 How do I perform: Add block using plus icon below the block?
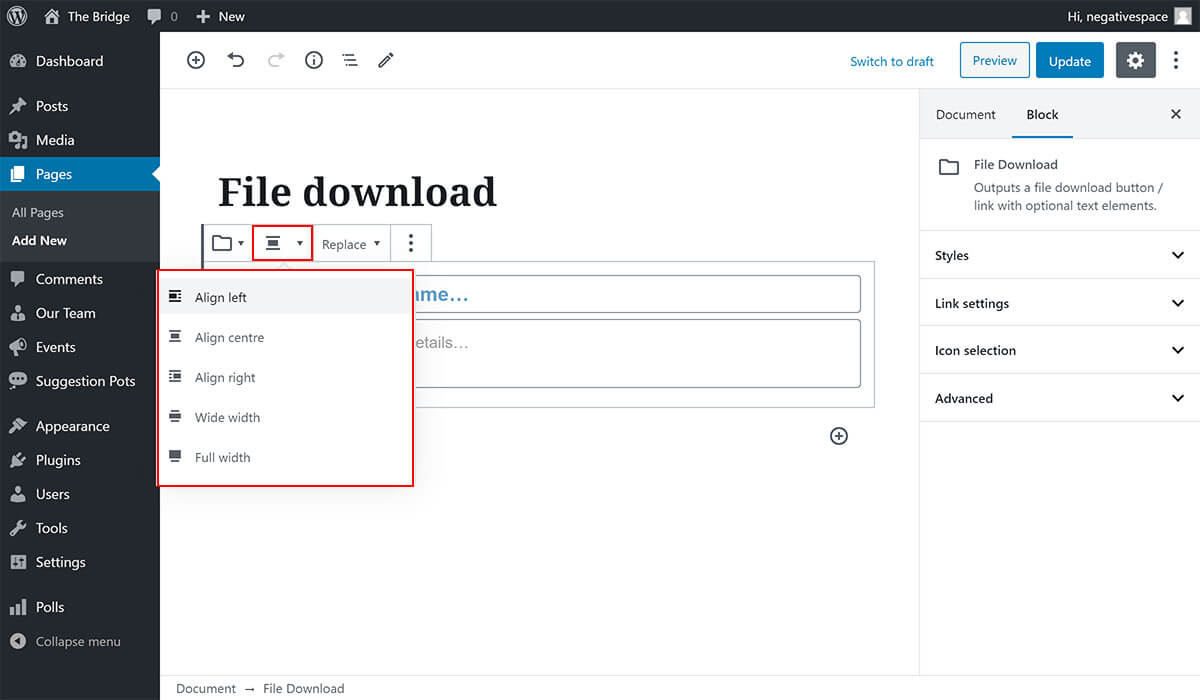839,436
